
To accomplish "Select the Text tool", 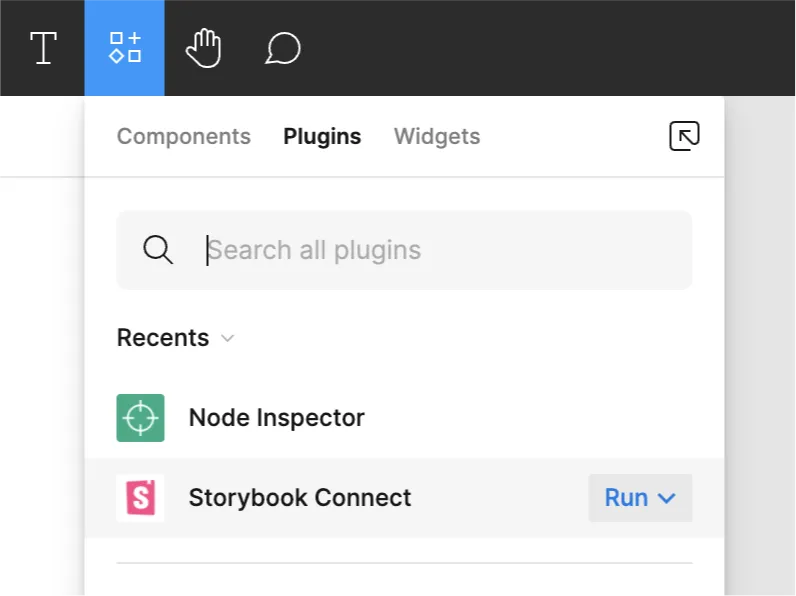I will (x=44, y=48).
